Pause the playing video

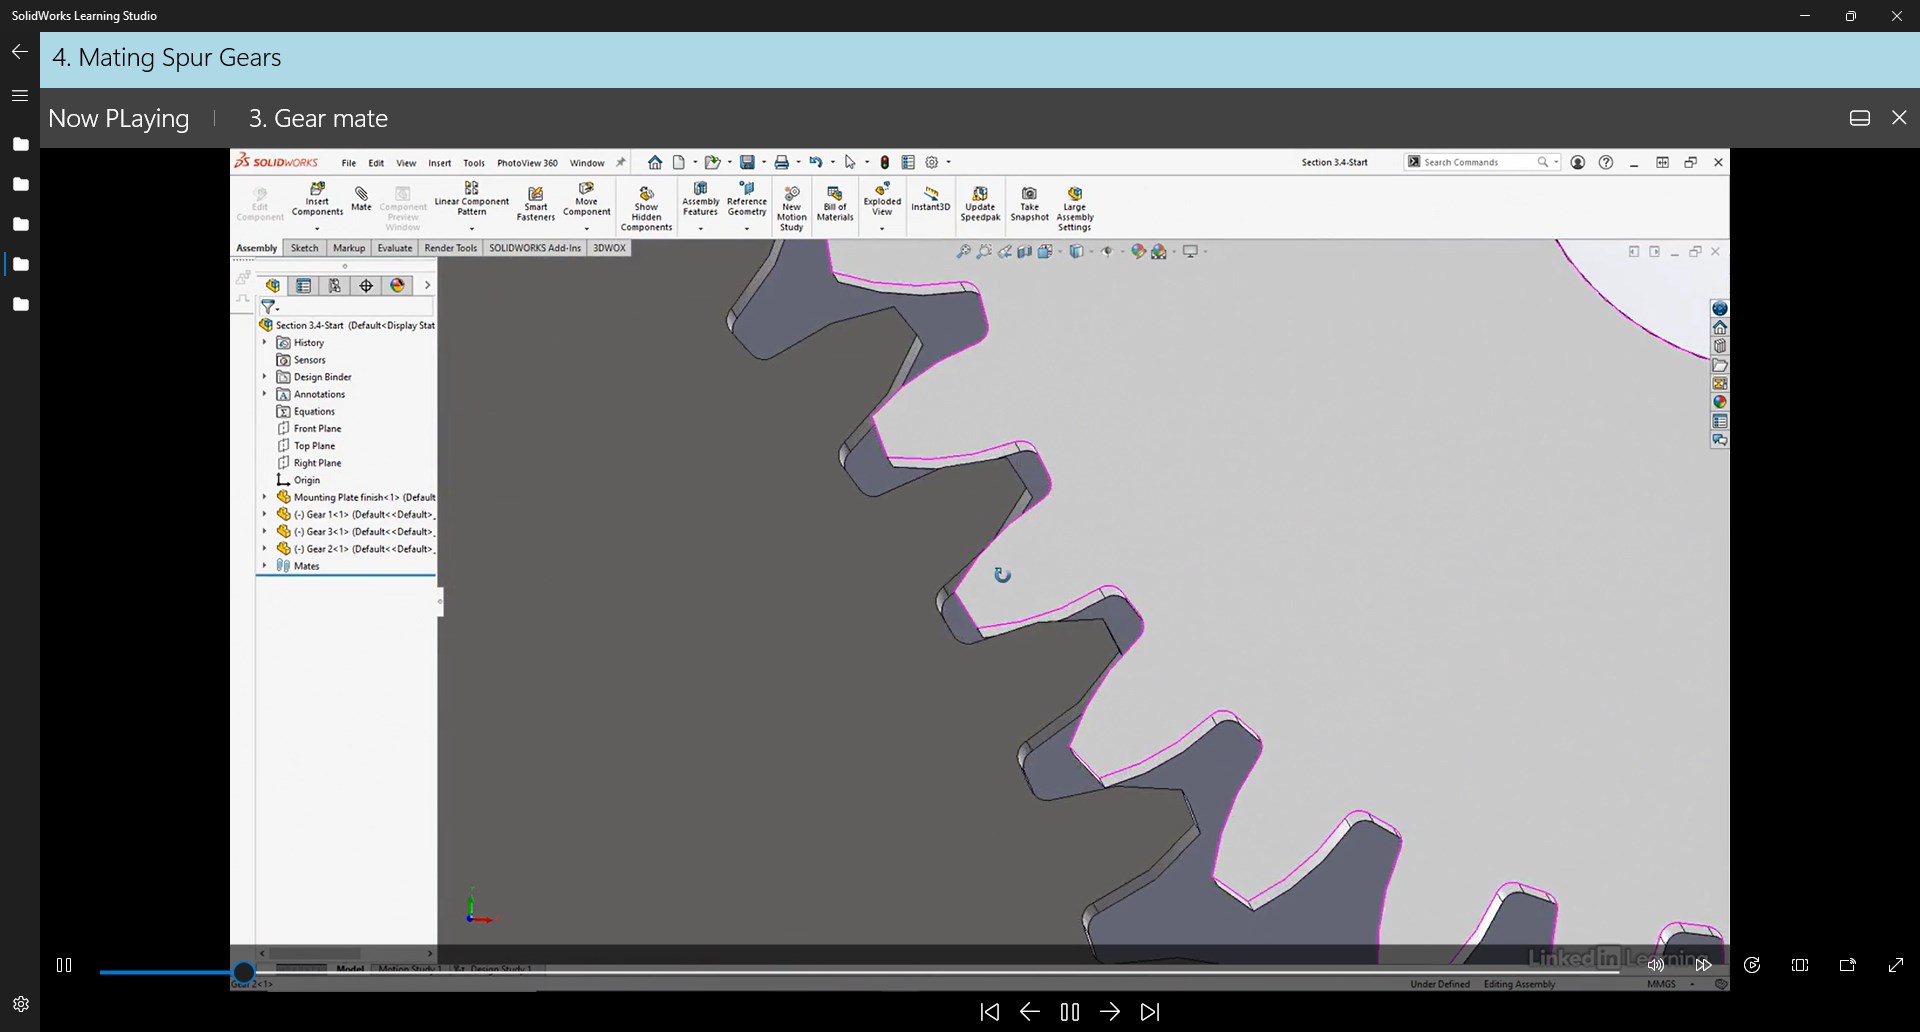(x=63, y=965)
